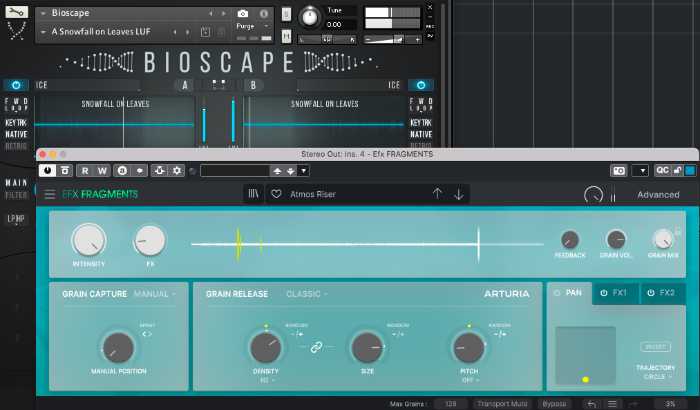
Task: Adjust the layer A volume slider
Action: (204, 125)
